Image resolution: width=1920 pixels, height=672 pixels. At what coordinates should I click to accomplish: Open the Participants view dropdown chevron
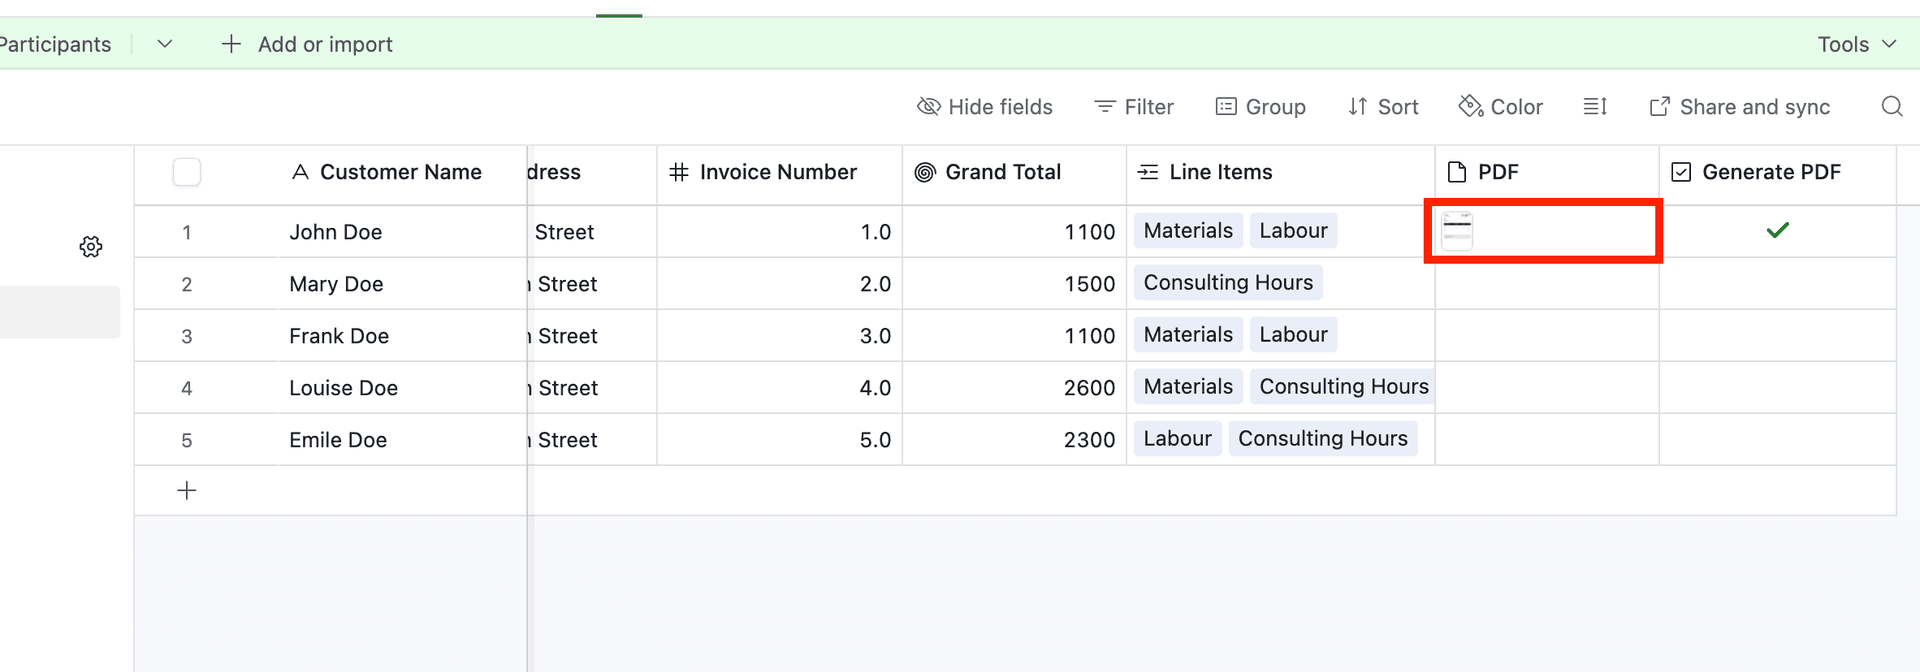[x=164, y=44]
